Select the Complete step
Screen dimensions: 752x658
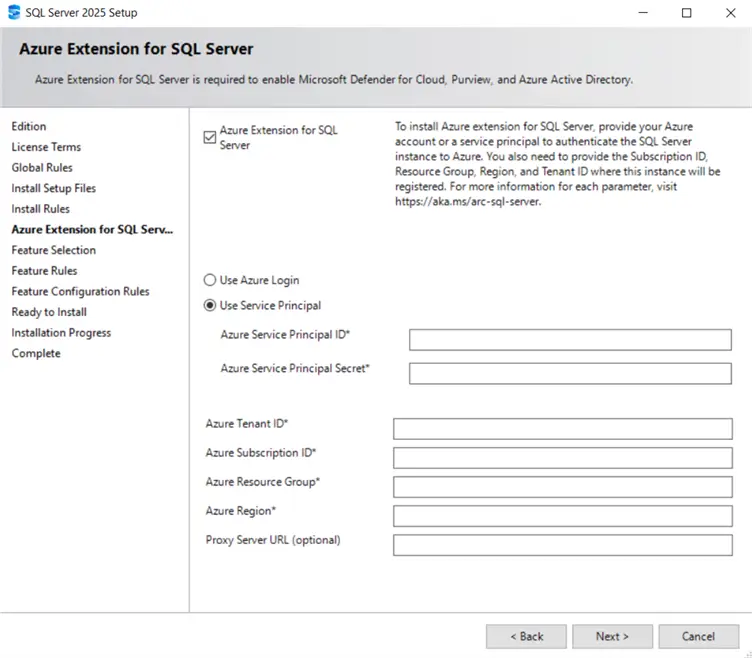coord(36,353)
